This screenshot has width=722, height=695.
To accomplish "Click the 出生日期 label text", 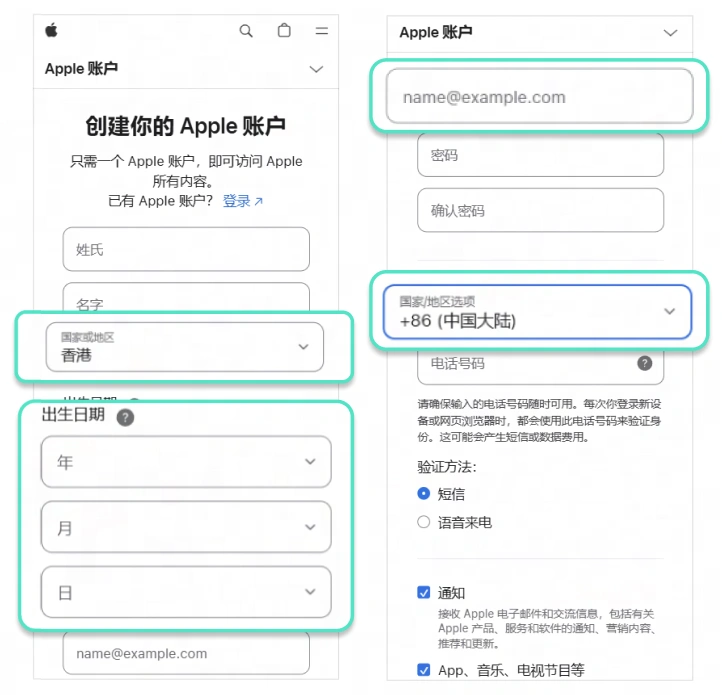I will 73,415.
